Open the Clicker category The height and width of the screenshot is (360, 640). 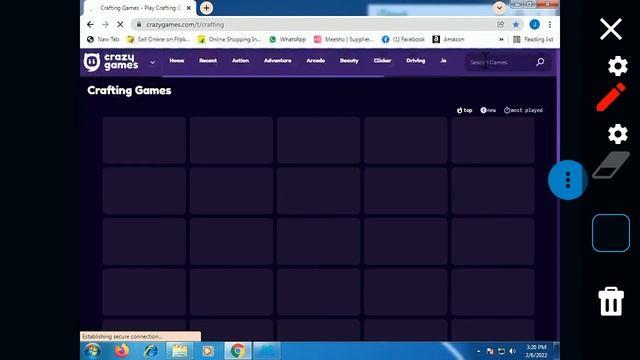pos(382,60)
